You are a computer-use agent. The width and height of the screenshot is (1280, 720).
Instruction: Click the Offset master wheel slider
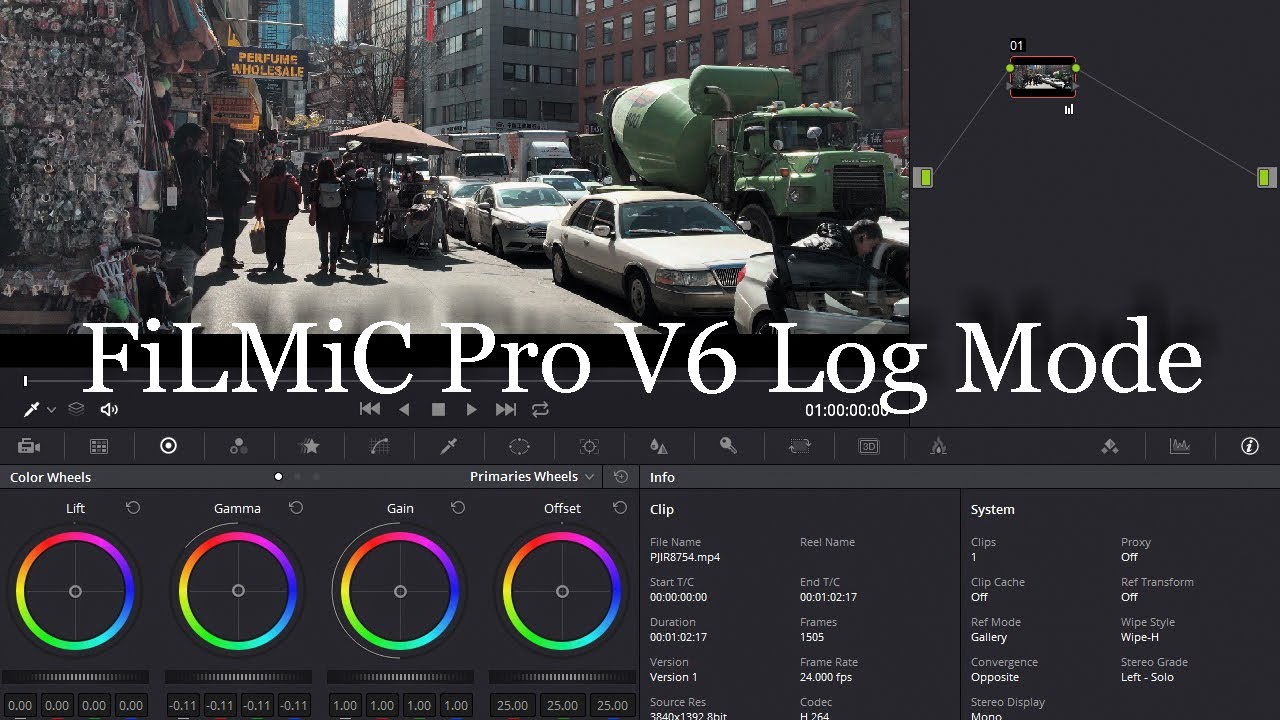click(562, 677)
